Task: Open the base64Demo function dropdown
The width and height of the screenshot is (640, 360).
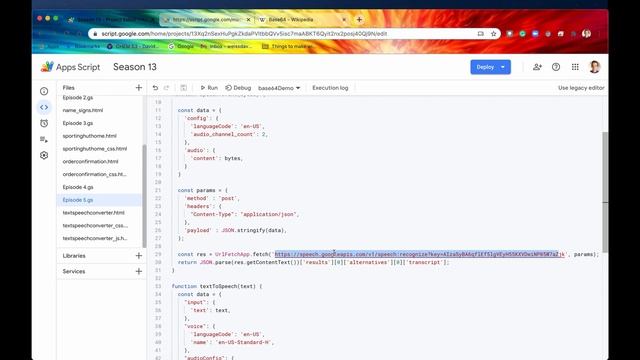Action: click(x=279, y=88)
